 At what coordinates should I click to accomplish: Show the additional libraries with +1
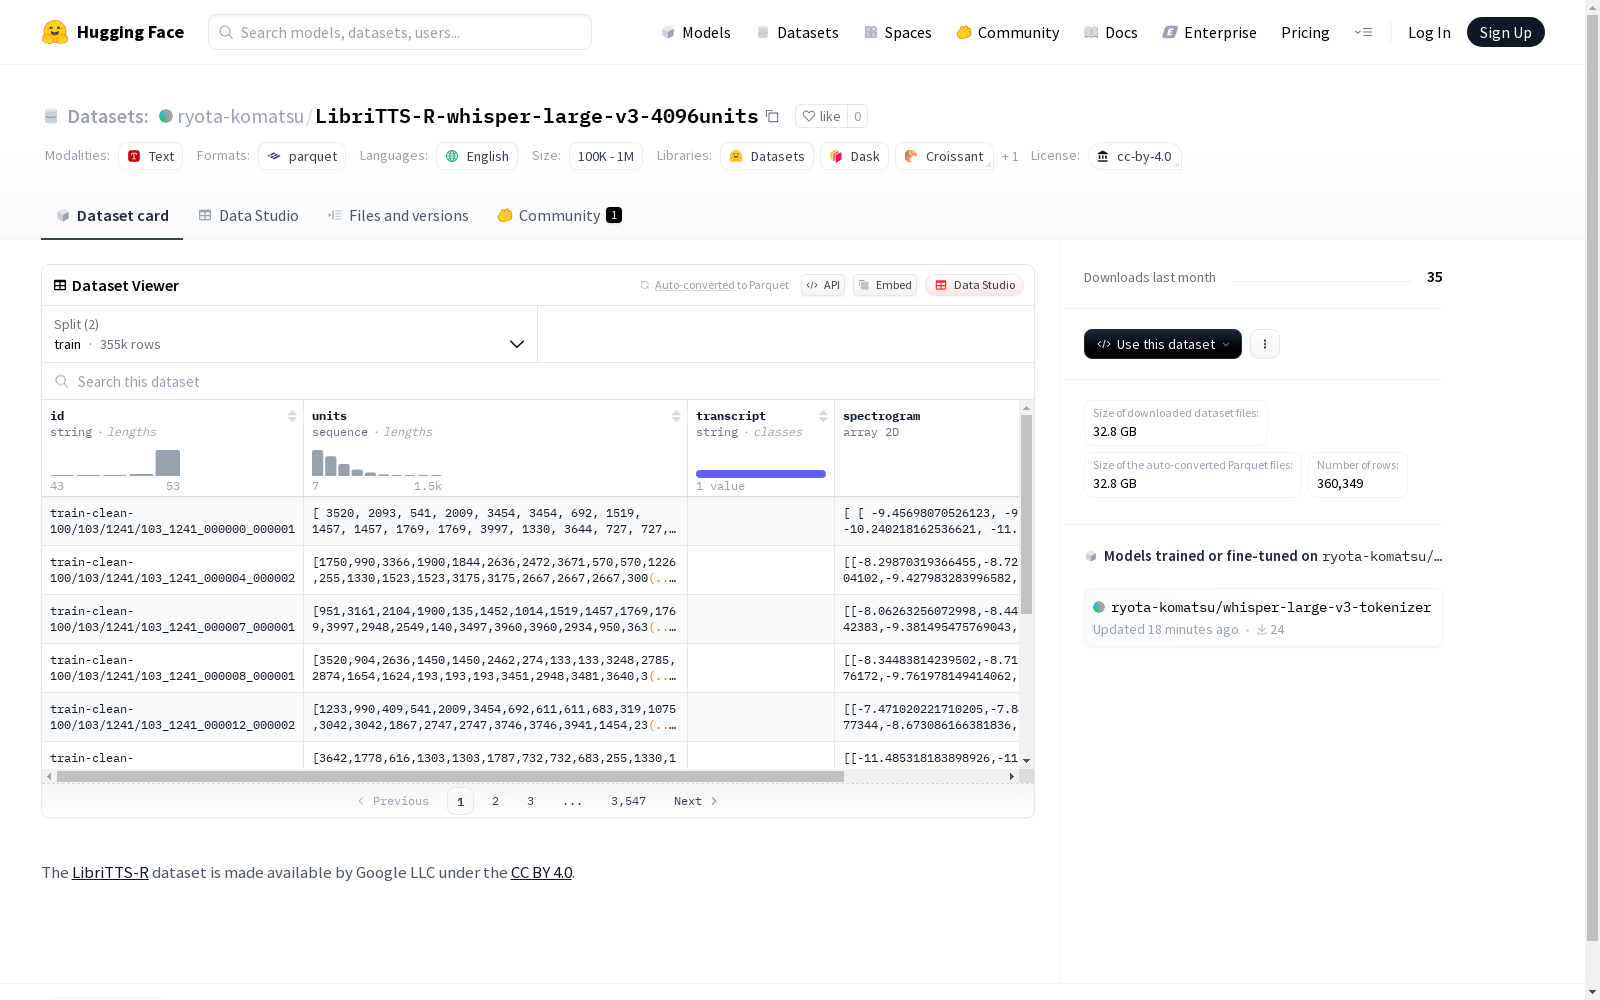1010,156
